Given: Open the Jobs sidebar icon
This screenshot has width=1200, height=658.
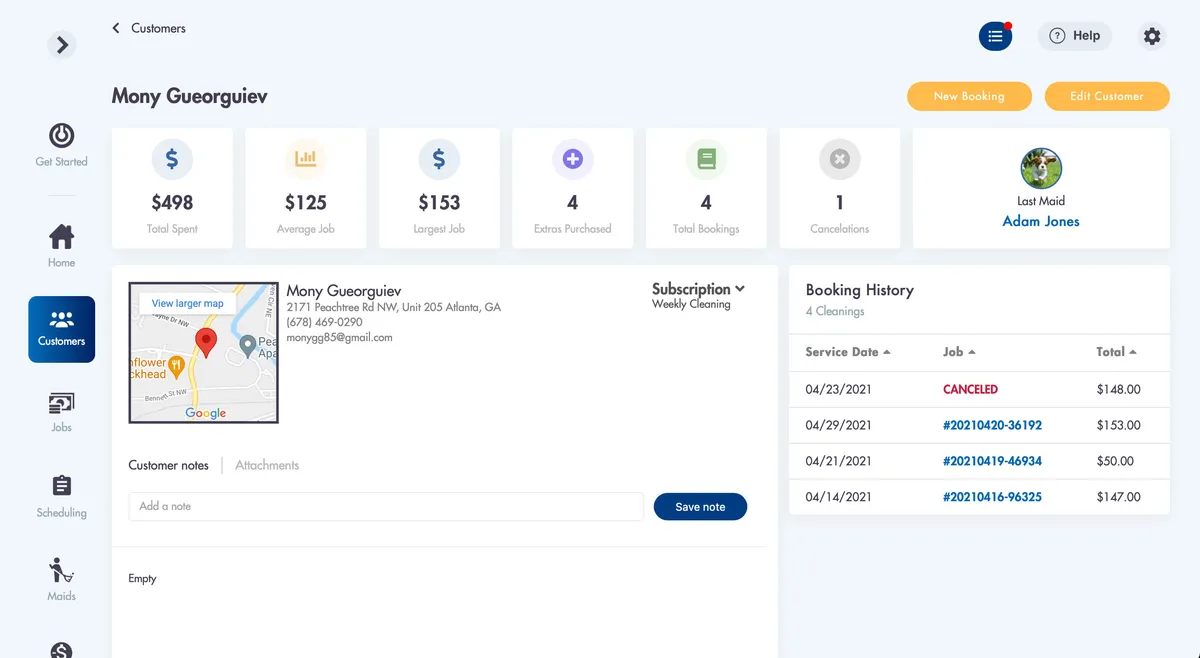Looking at the screenshot, I should pyautogui.click(x=61, y=404).
